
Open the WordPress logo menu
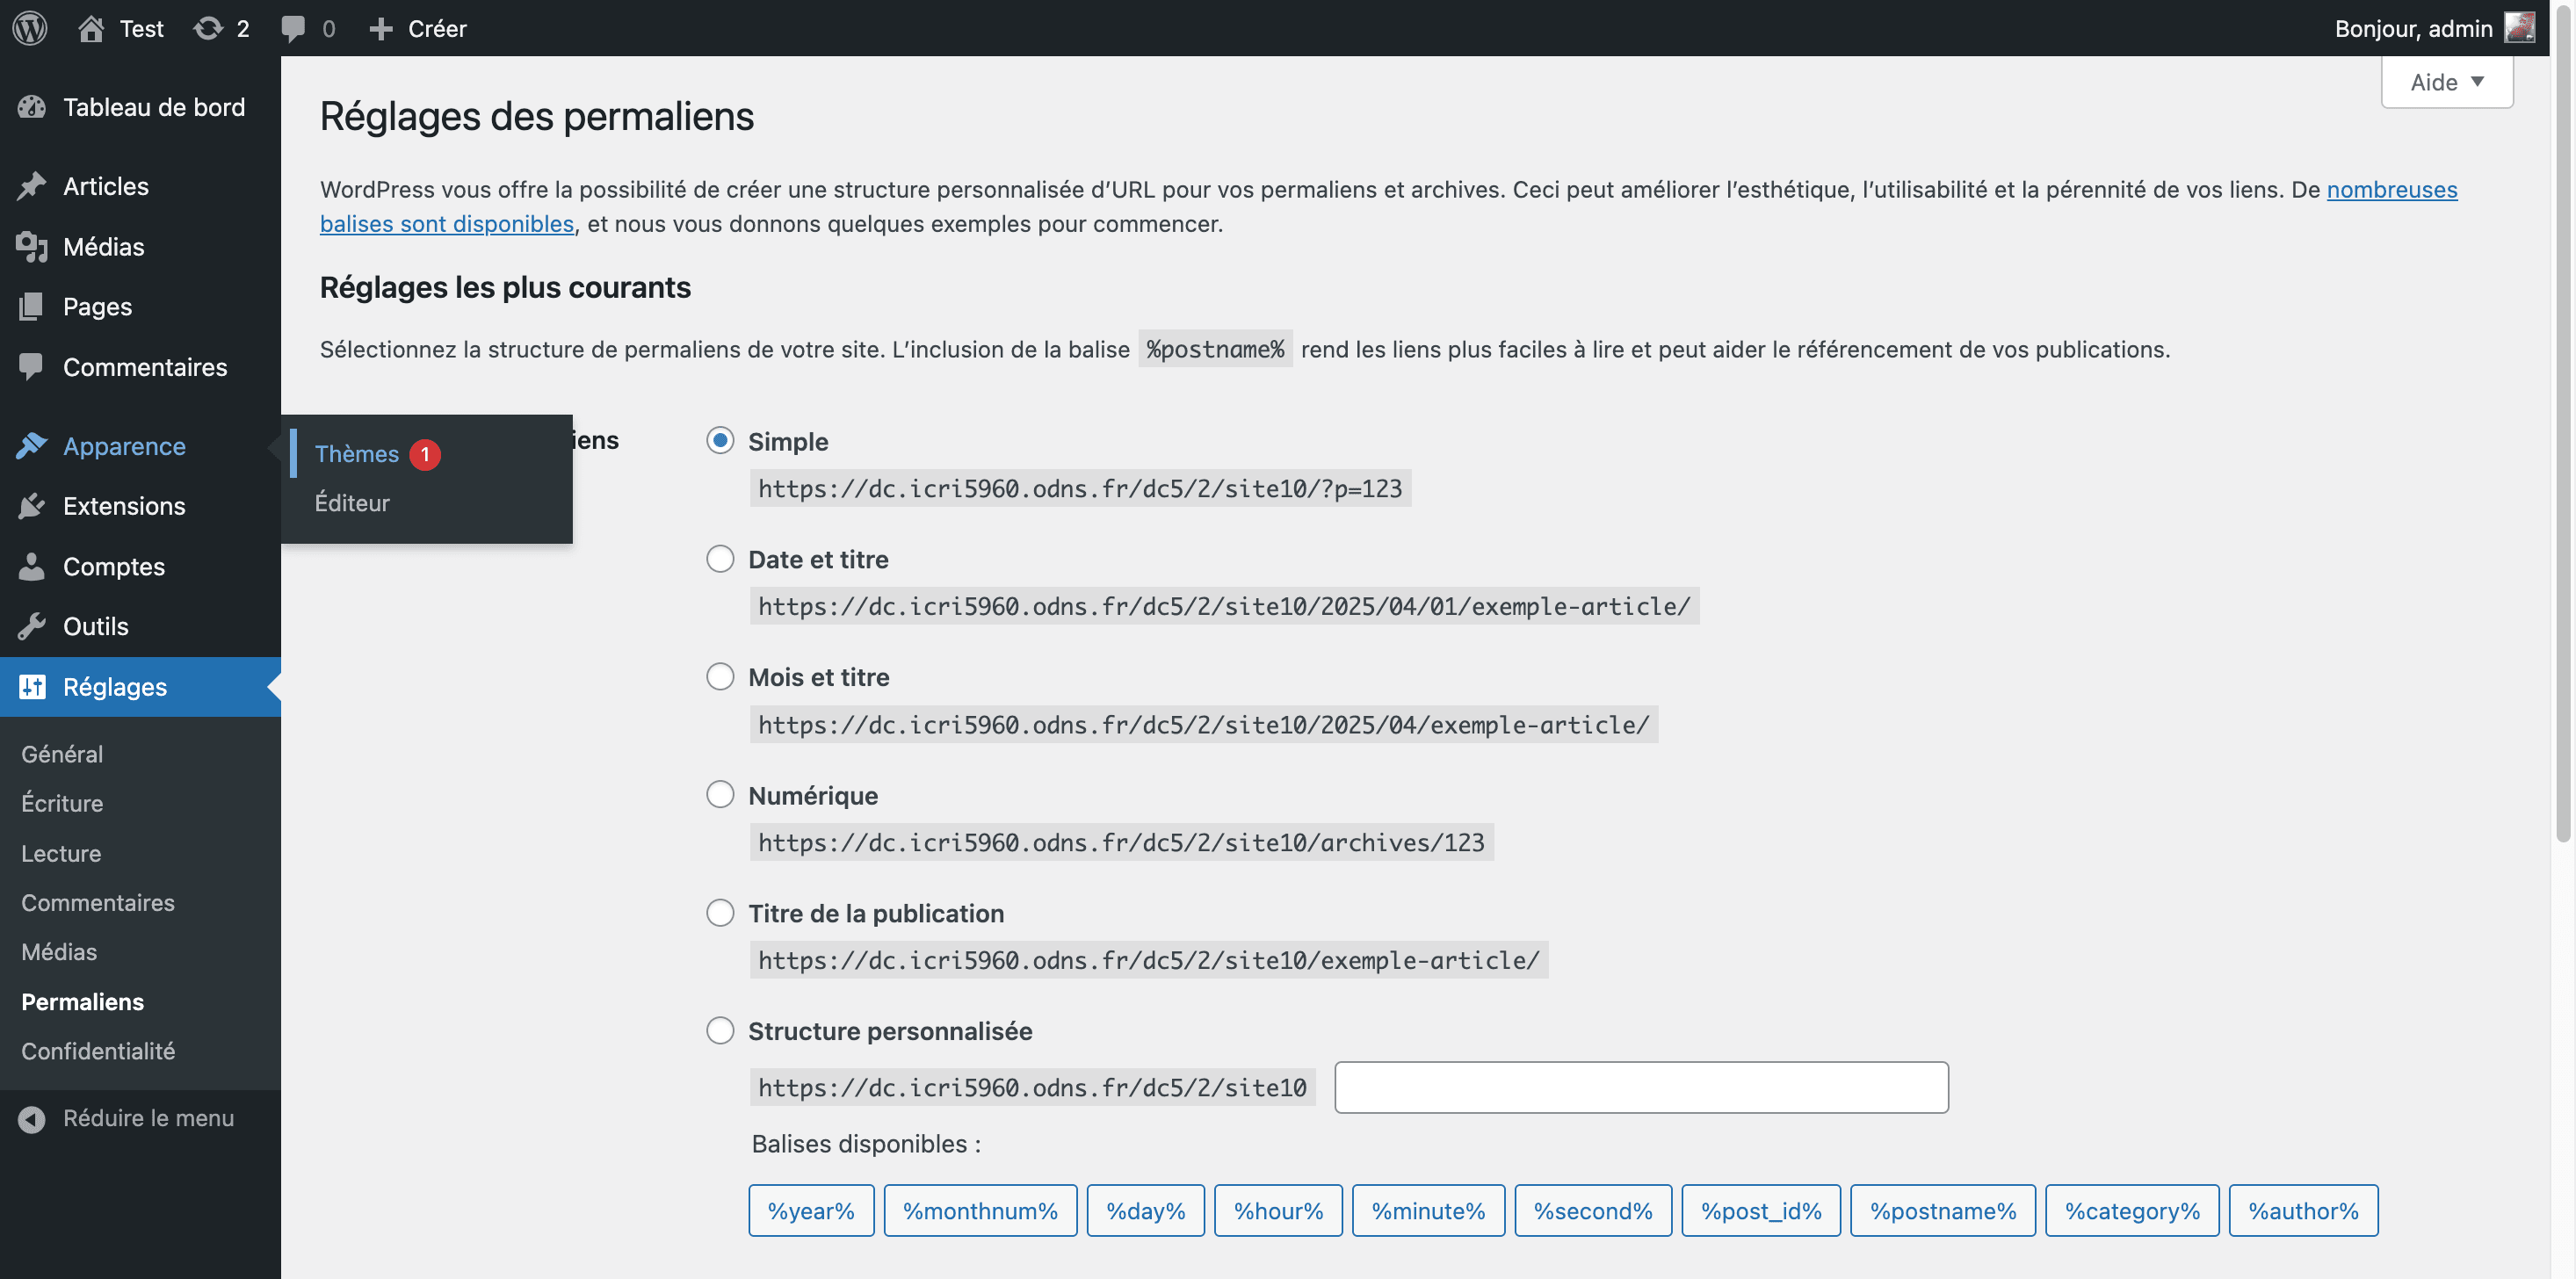(30, 28)
